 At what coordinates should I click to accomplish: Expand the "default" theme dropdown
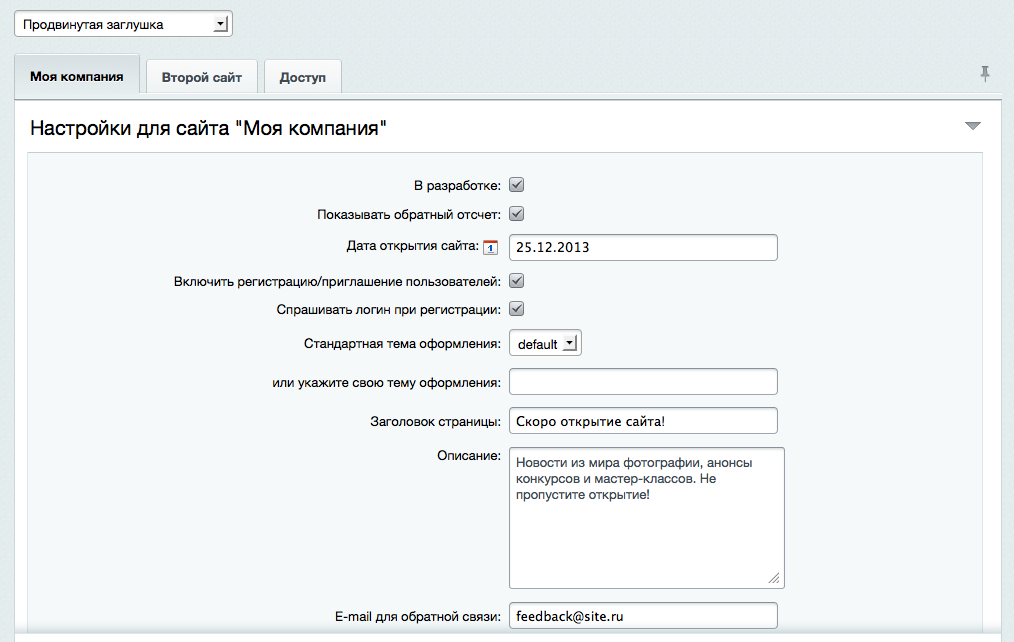(545, 344)
